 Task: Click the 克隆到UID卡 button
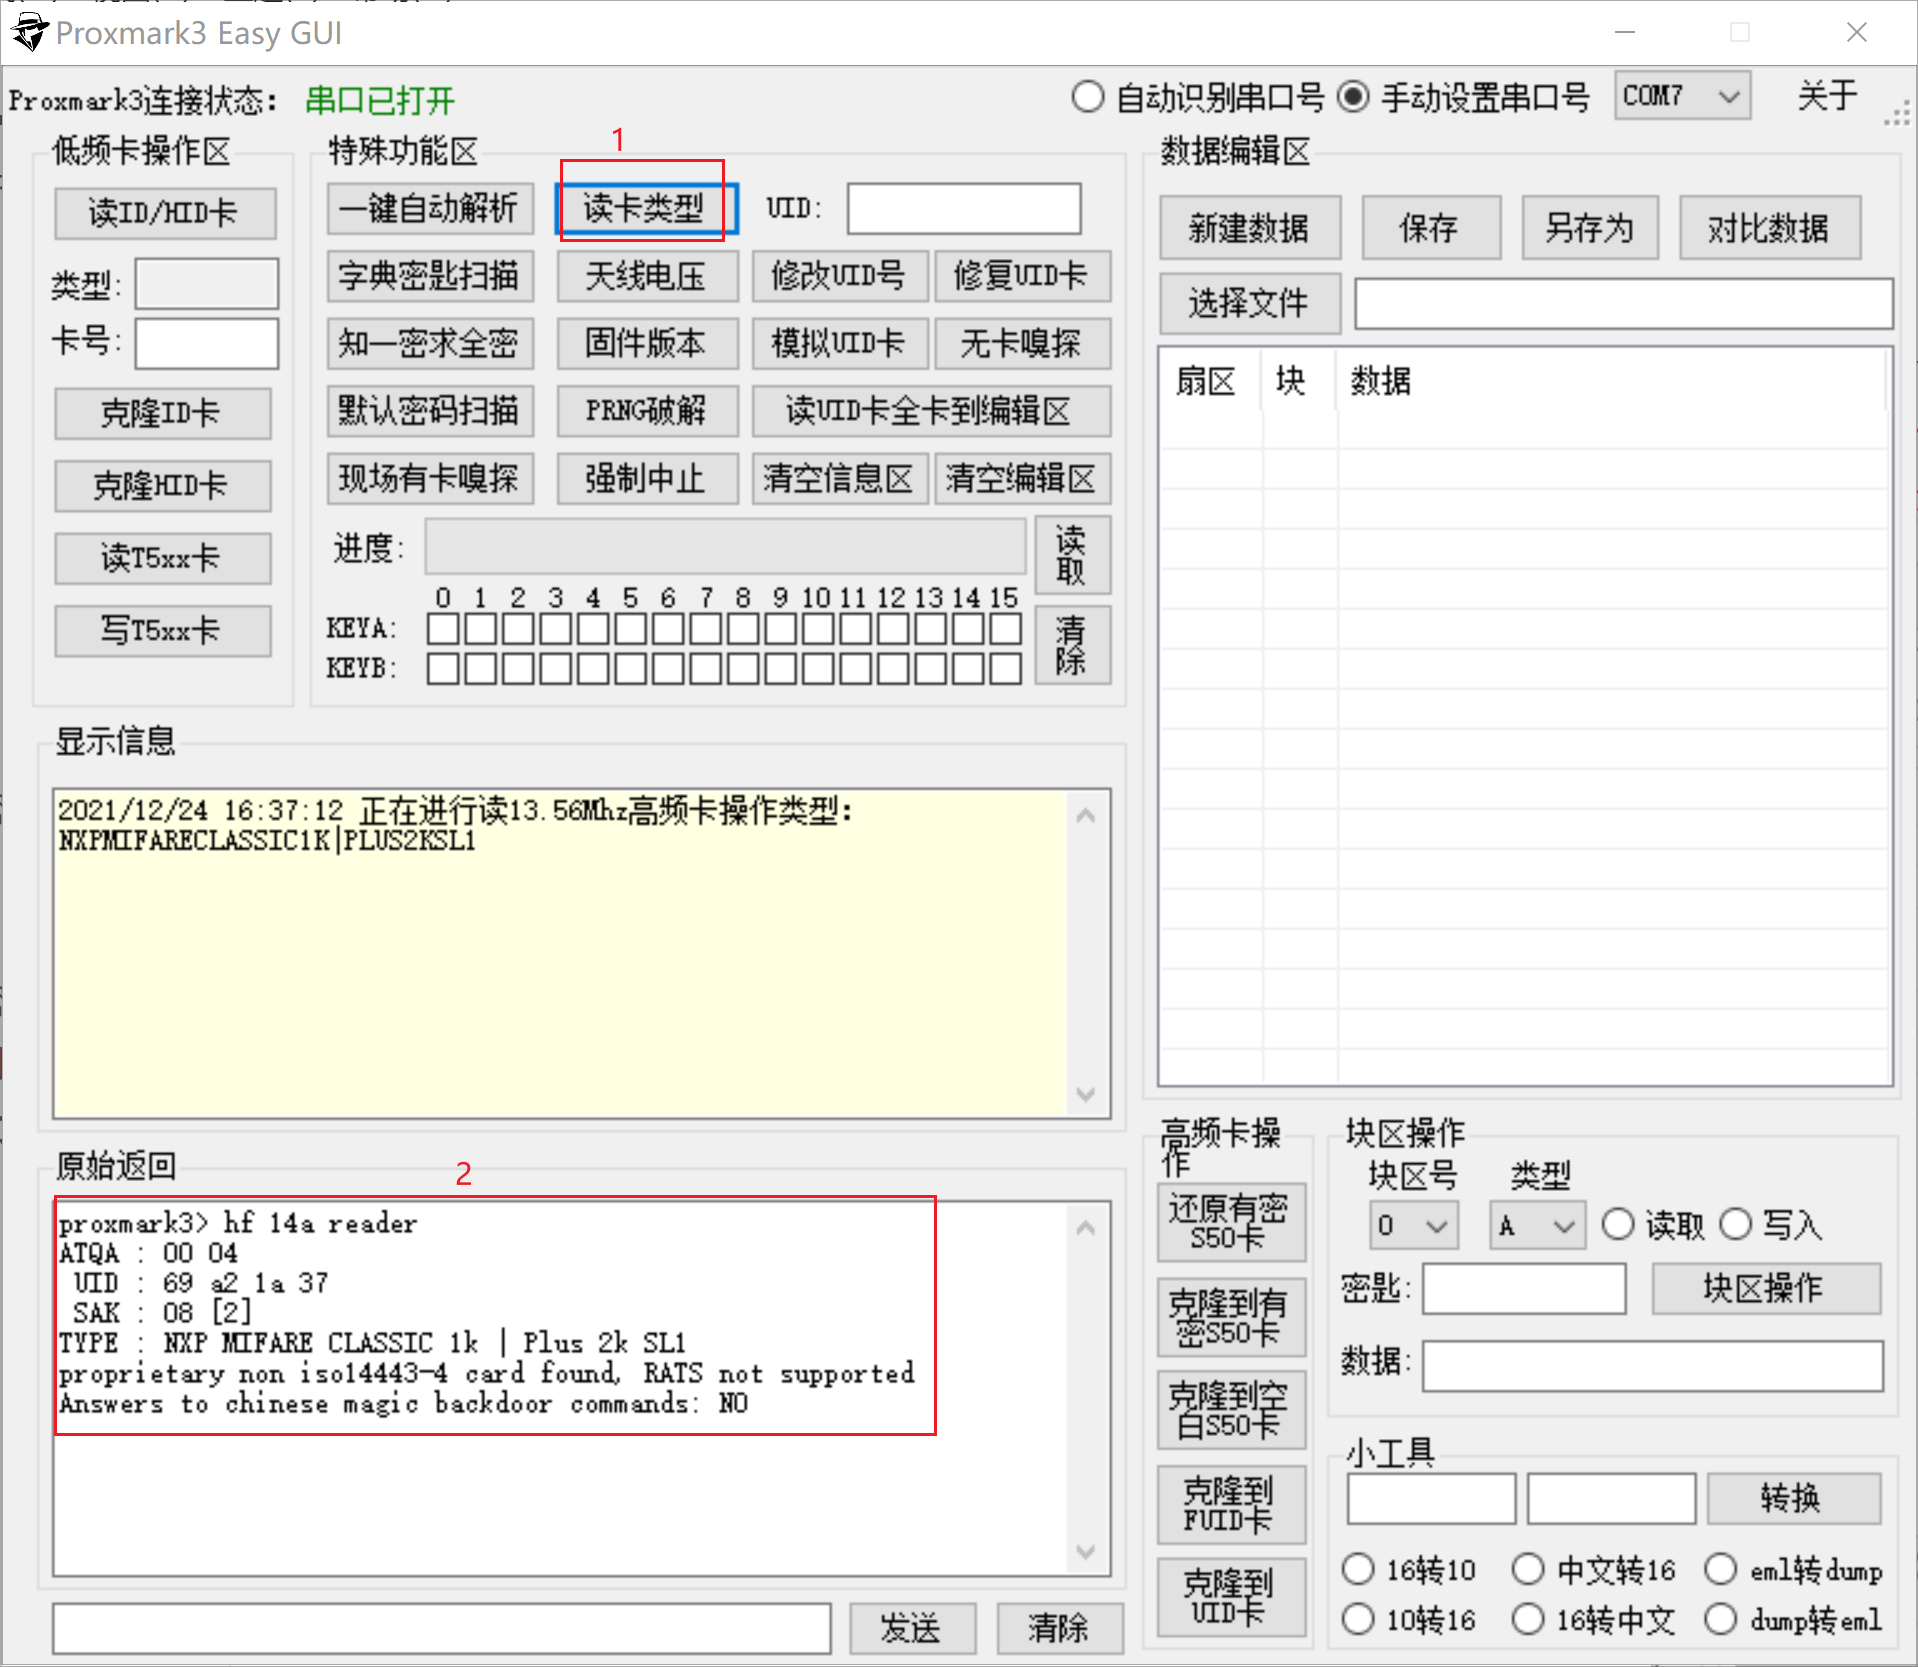coord(1232,1597)
